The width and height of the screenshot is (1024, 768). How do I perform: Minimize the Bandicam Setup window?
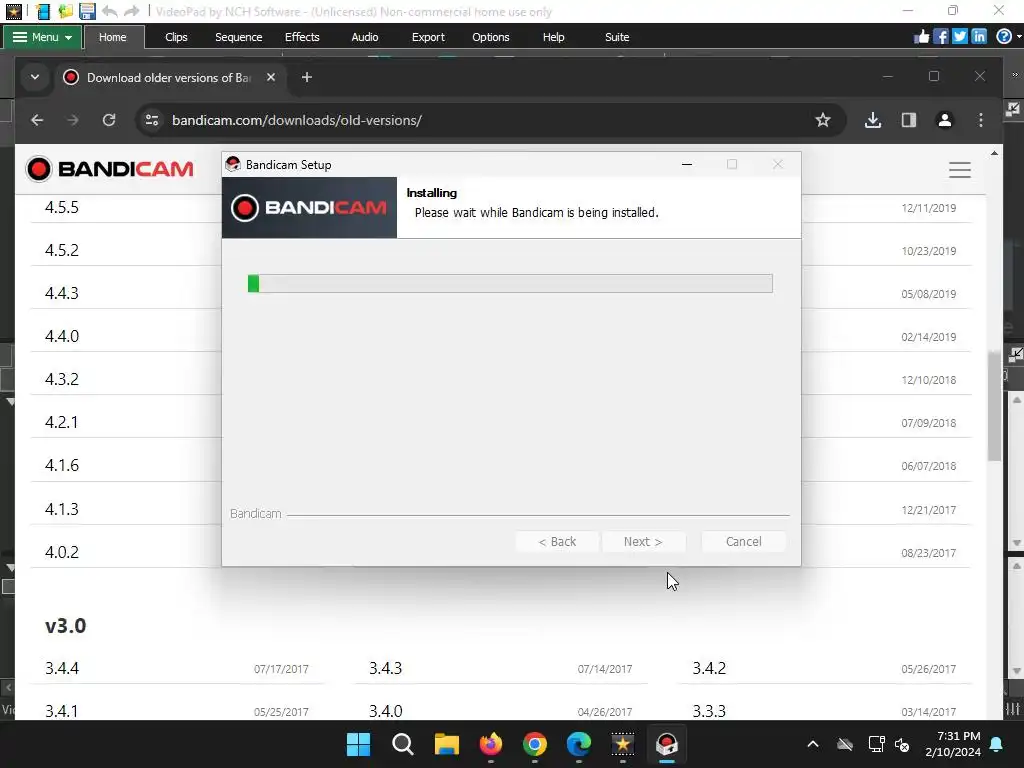click(x=686, y=165)
